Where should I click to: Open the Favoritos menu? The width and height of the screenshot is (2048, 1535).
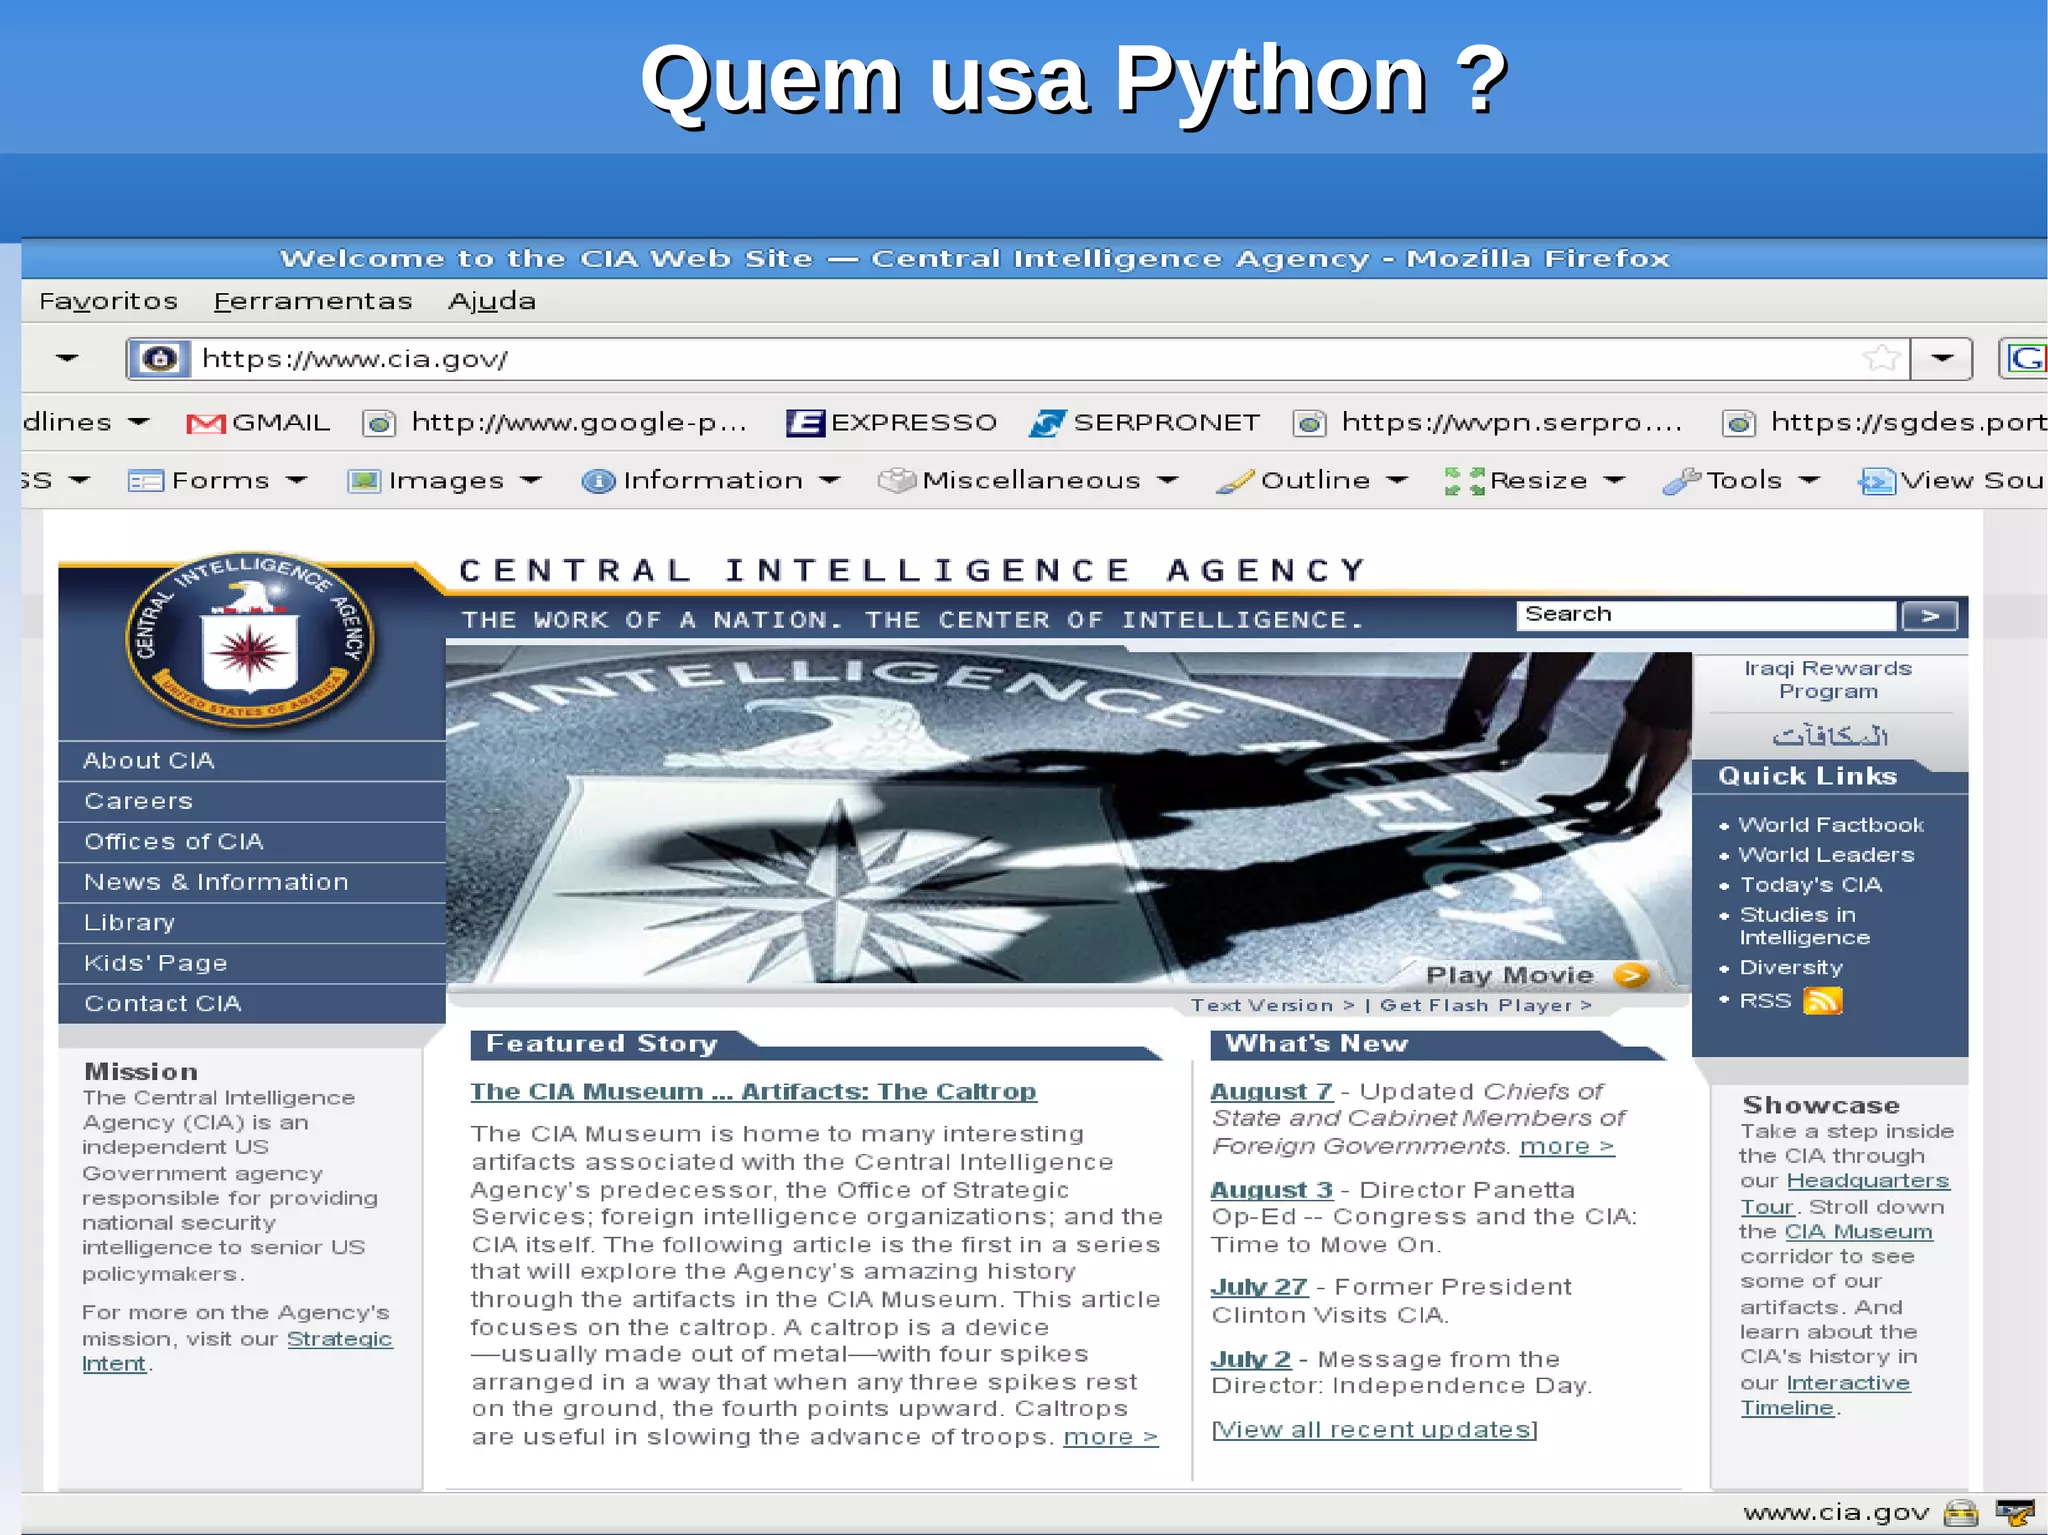(108, 301)
